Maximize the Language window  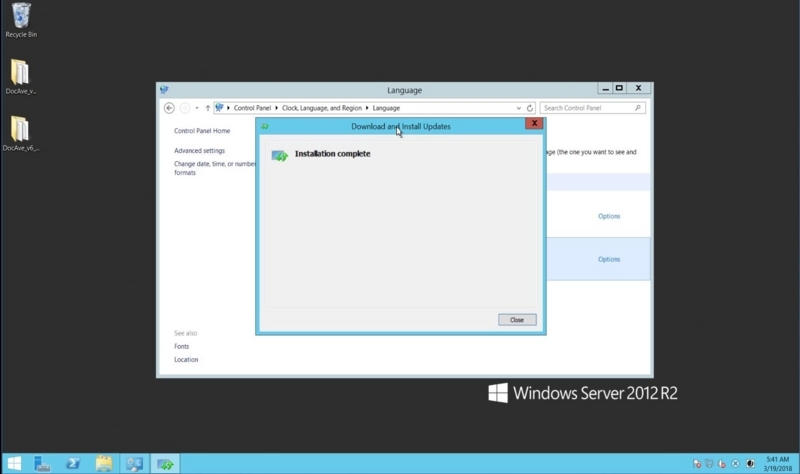[x=619, y=88]
